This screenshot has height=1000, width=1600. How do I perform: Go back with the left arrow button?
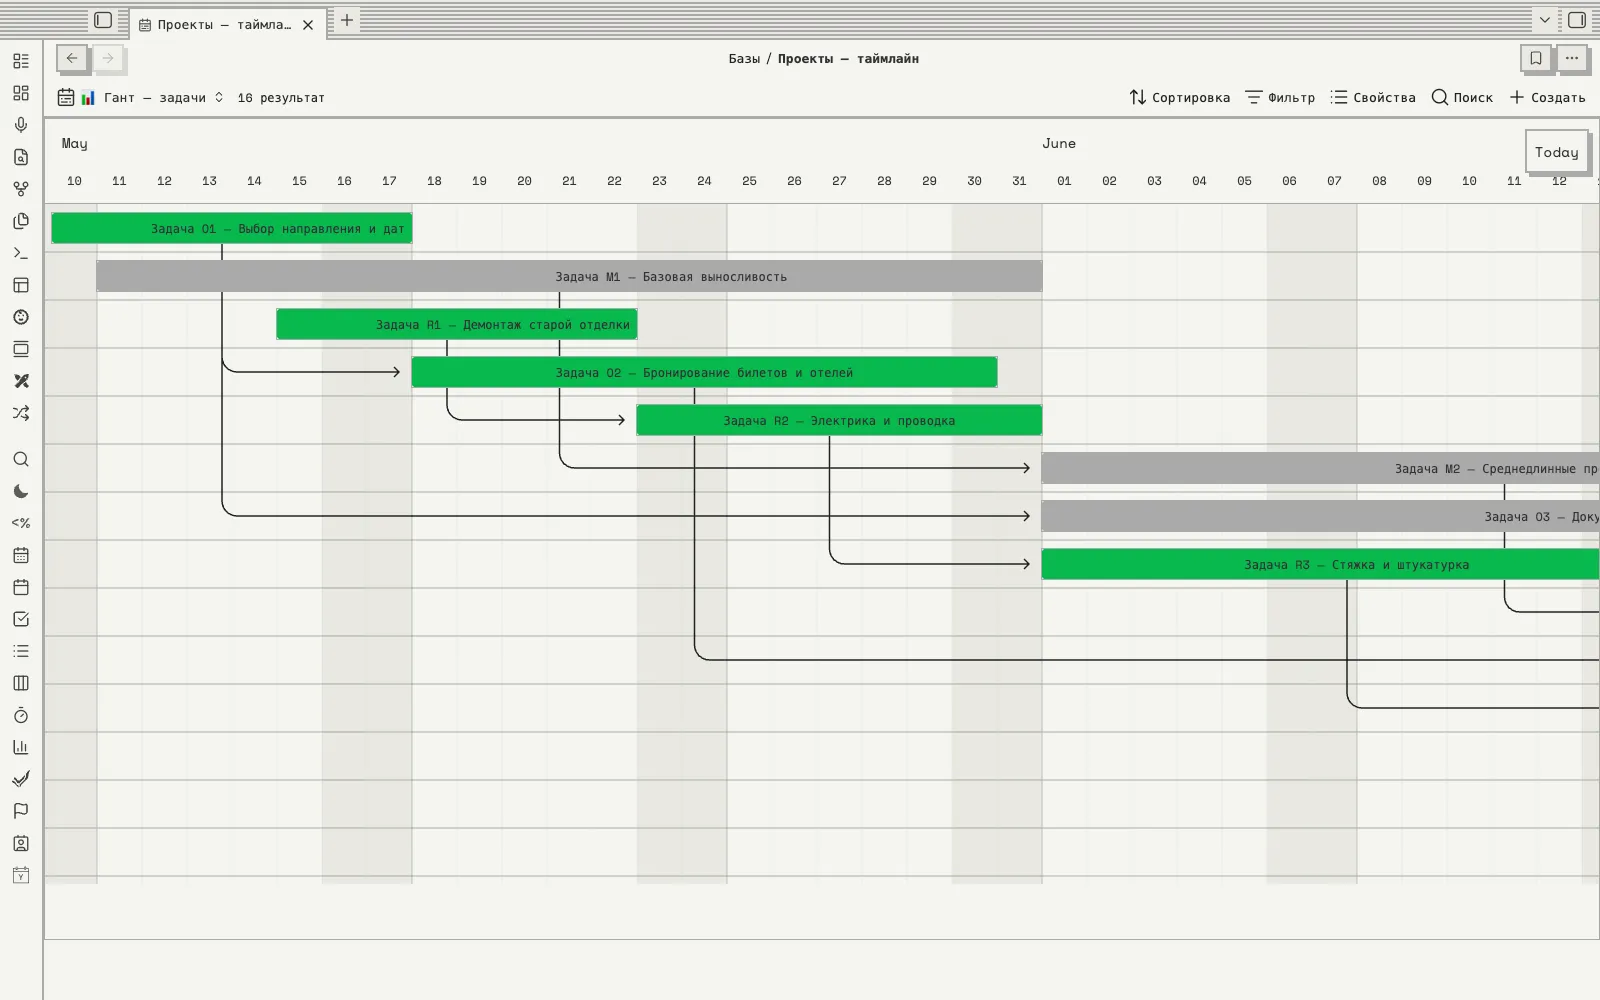coord(72,58)
